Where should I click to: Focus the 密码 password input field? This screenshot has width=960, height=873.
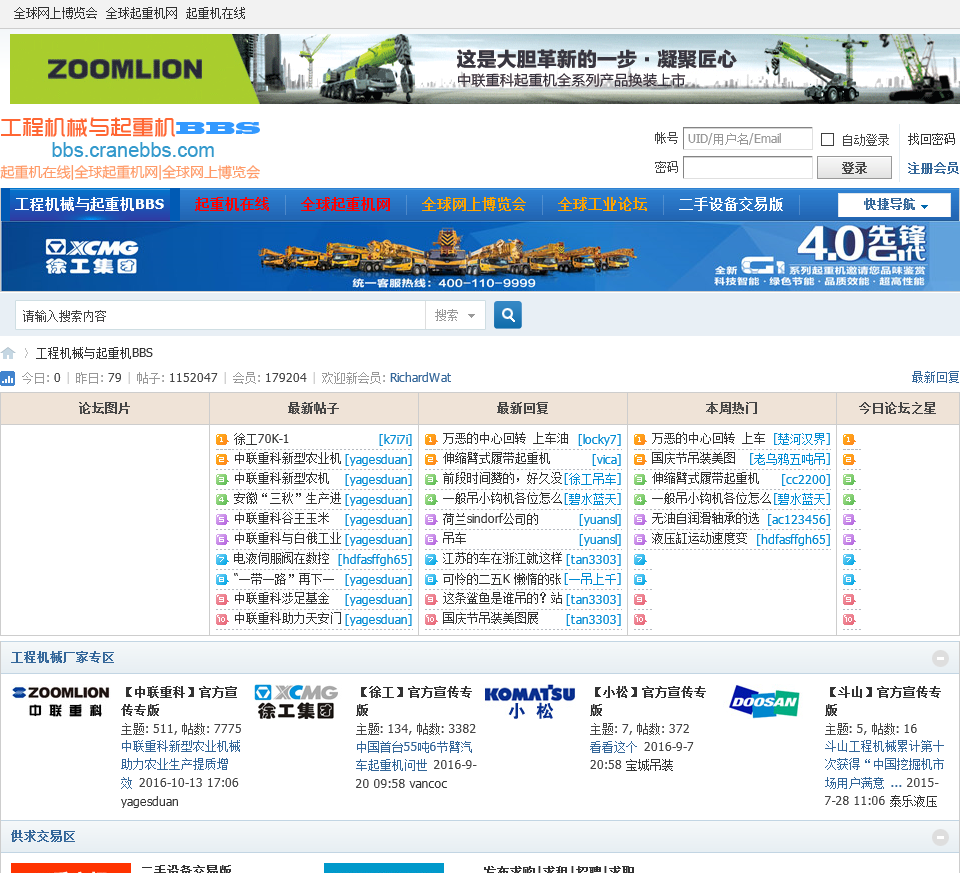tap(748, 167)
